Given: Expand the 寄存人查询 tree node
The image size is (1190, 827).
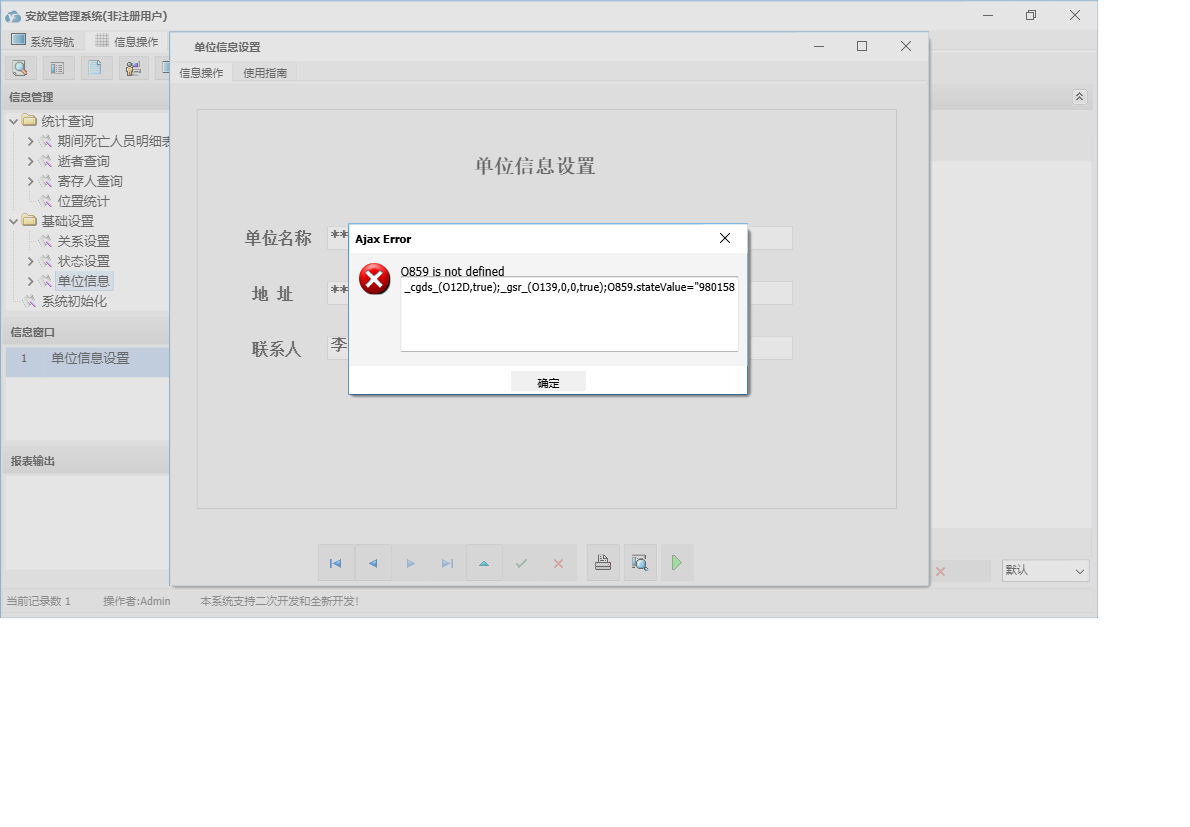Looking at the screenshot, I should pyautogui.click(x=30, y=181).
